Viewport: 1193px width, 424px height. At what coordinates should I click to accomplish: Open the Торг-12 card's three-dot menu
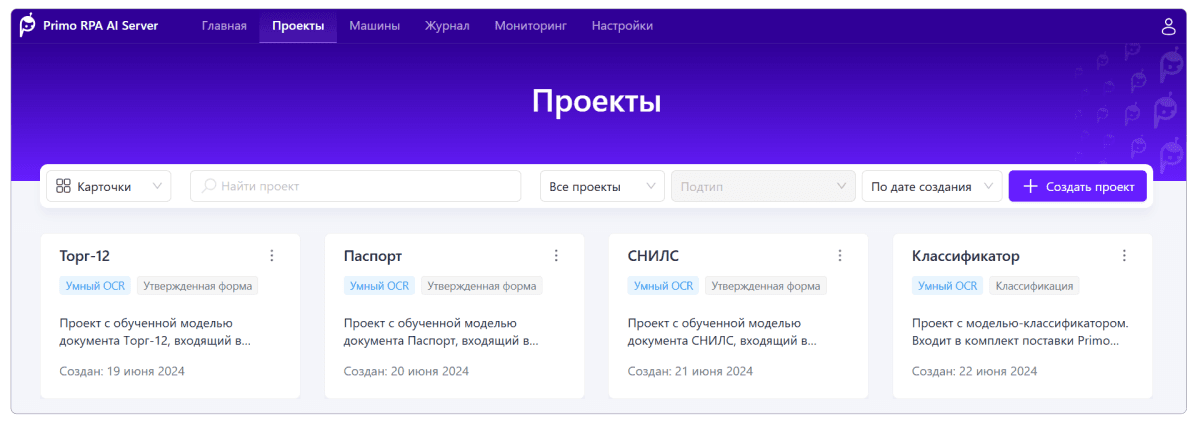[x=272, y=256]
